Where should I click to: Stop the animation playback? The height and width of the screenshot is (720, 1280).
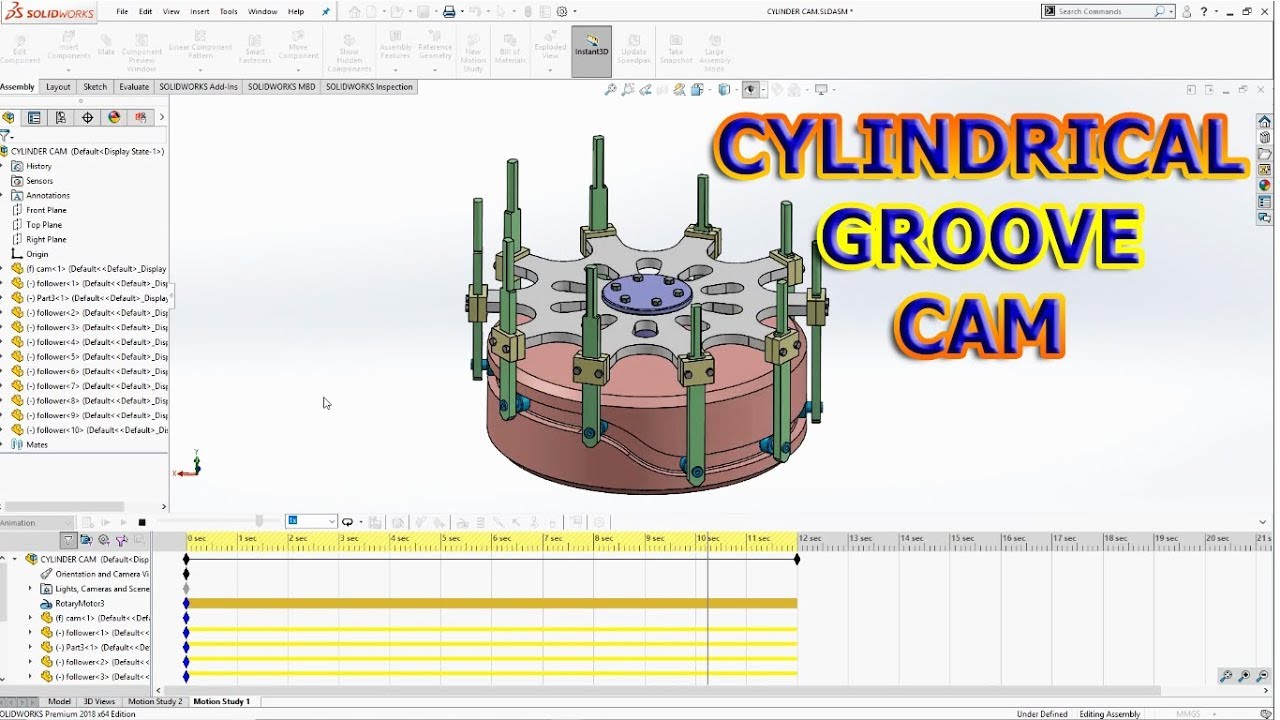[x=142, y=522]
